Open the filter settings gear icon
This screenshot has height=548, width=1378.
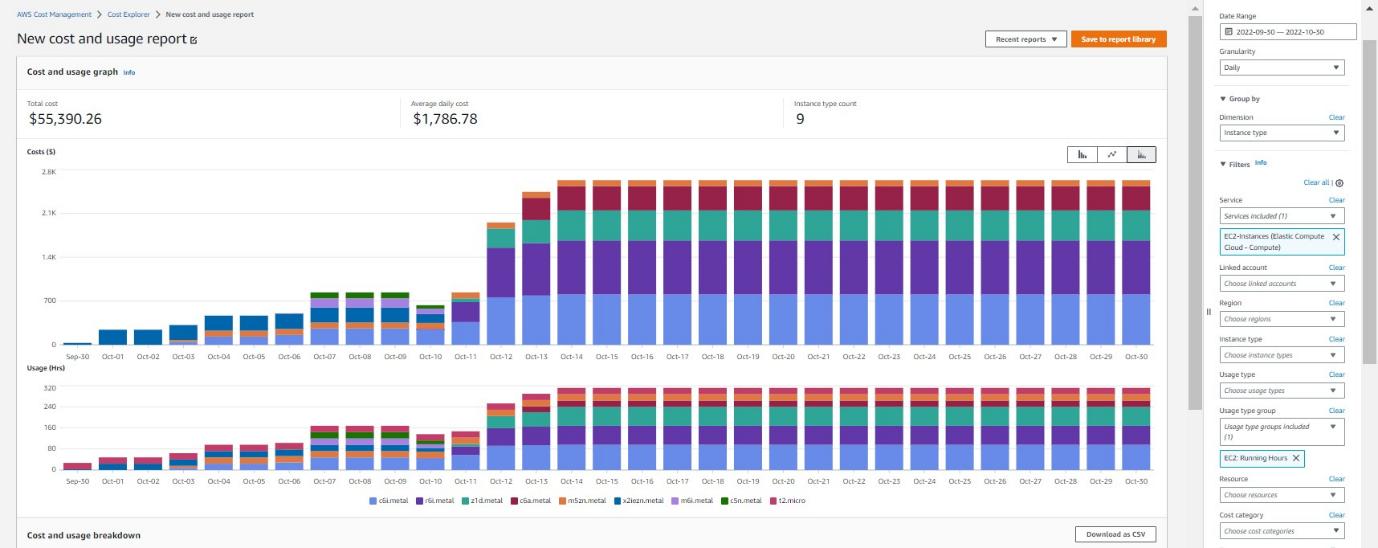(1340, 183)
